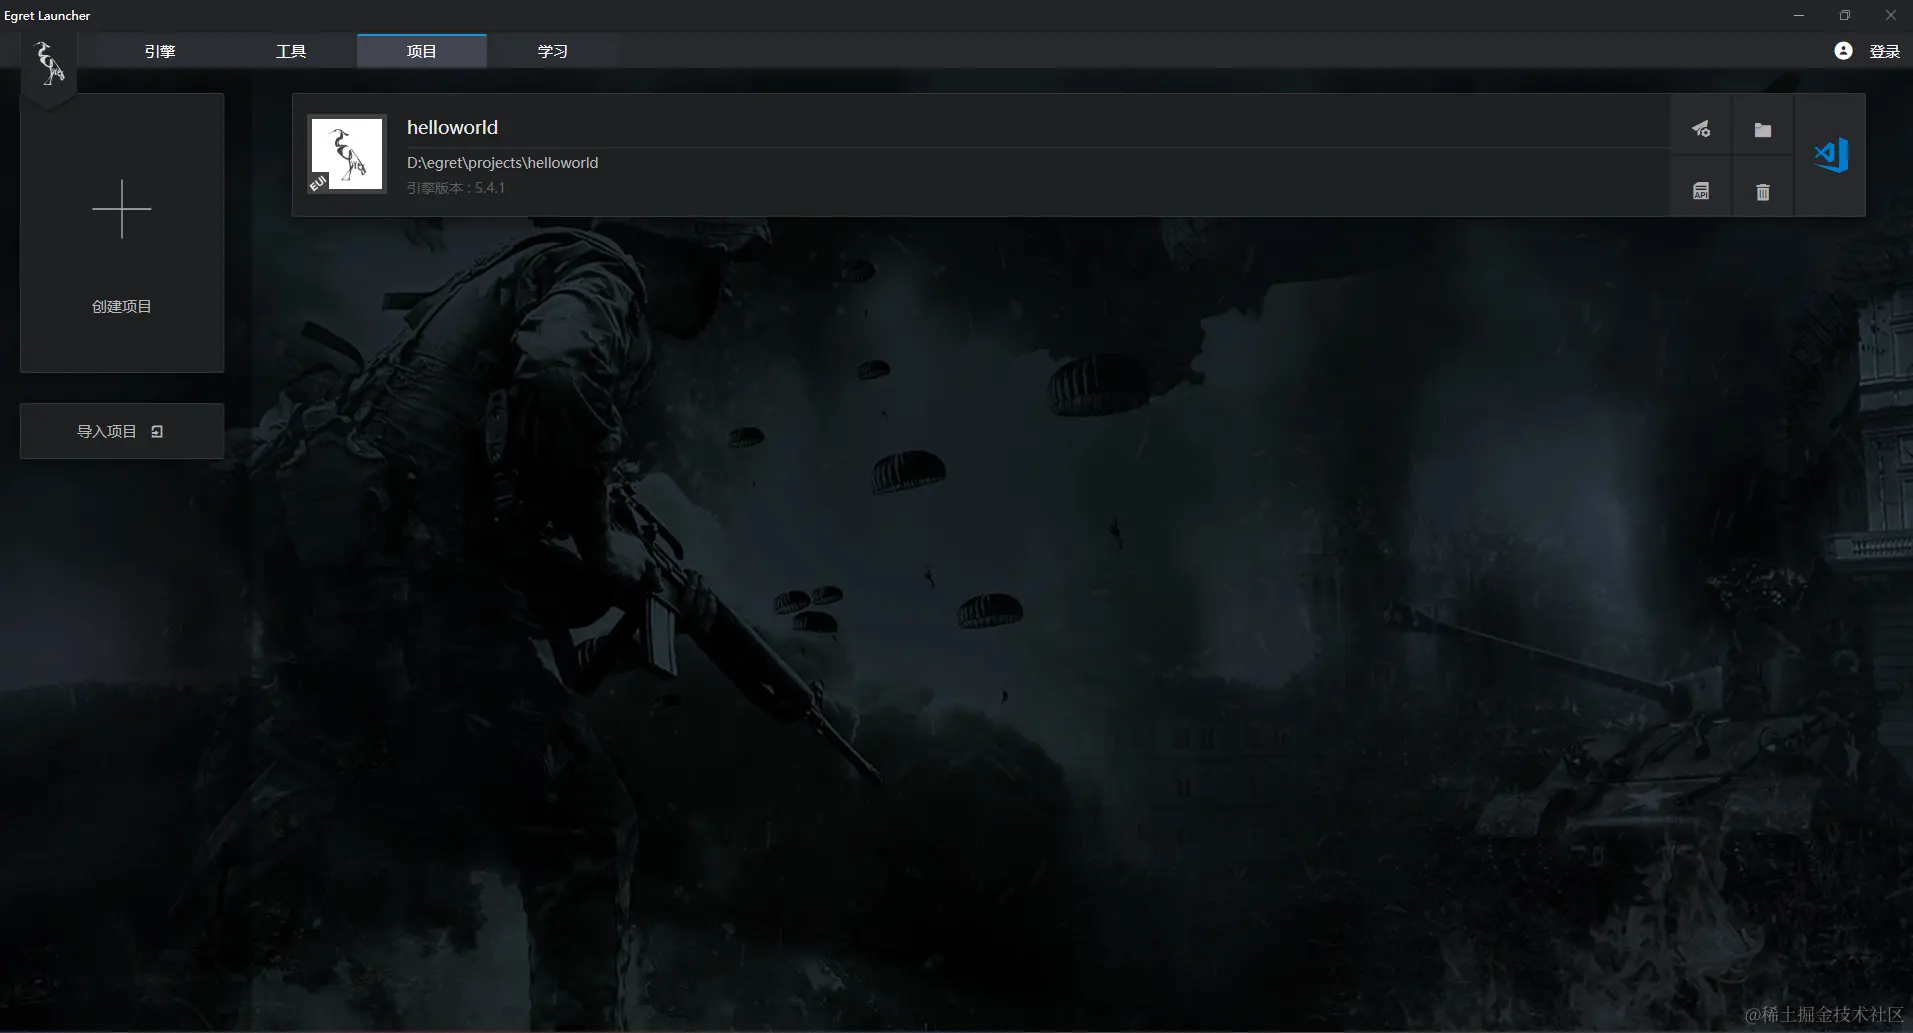Open the helloworld publish settings icon
Screen dimensions: 1913x1033
point(1701,129)
